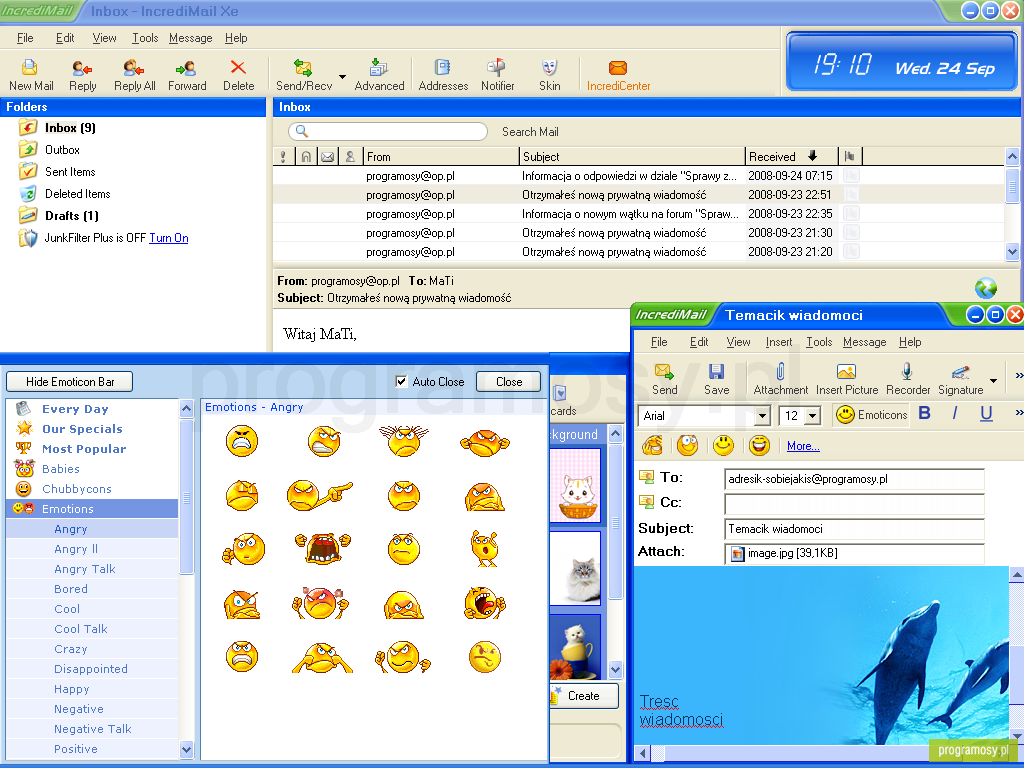Open the Send/Recv dropdown arrow
The width and height of the screenshot is (1024, 768).
(342, 76)
